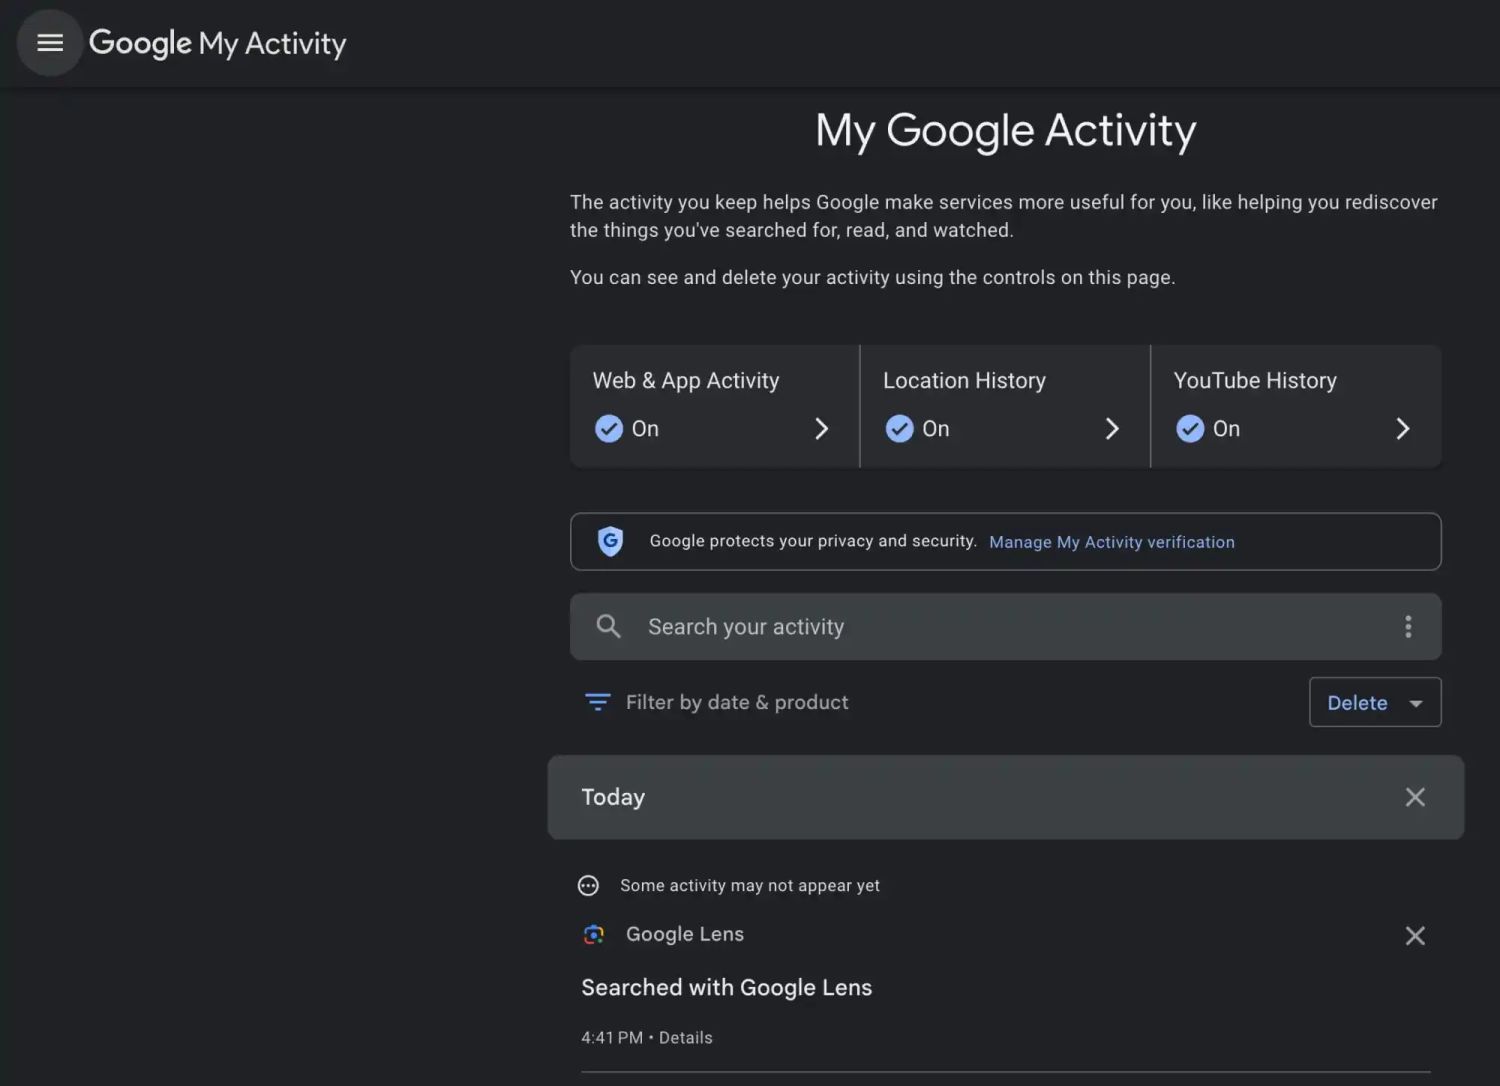Open the three-dot search options menu
This screenshot has height=1086, width=1500.
1408,627
